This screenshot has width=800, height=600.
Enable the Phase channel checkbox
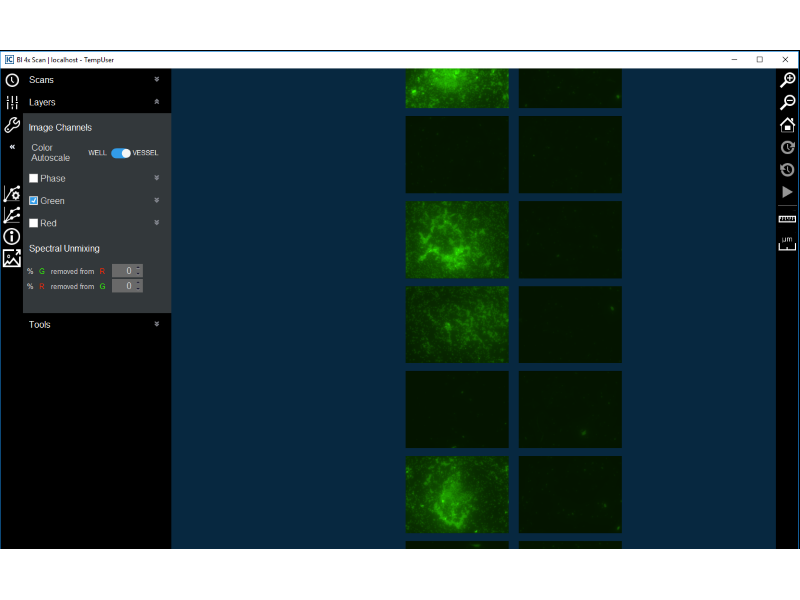[34, 179]
